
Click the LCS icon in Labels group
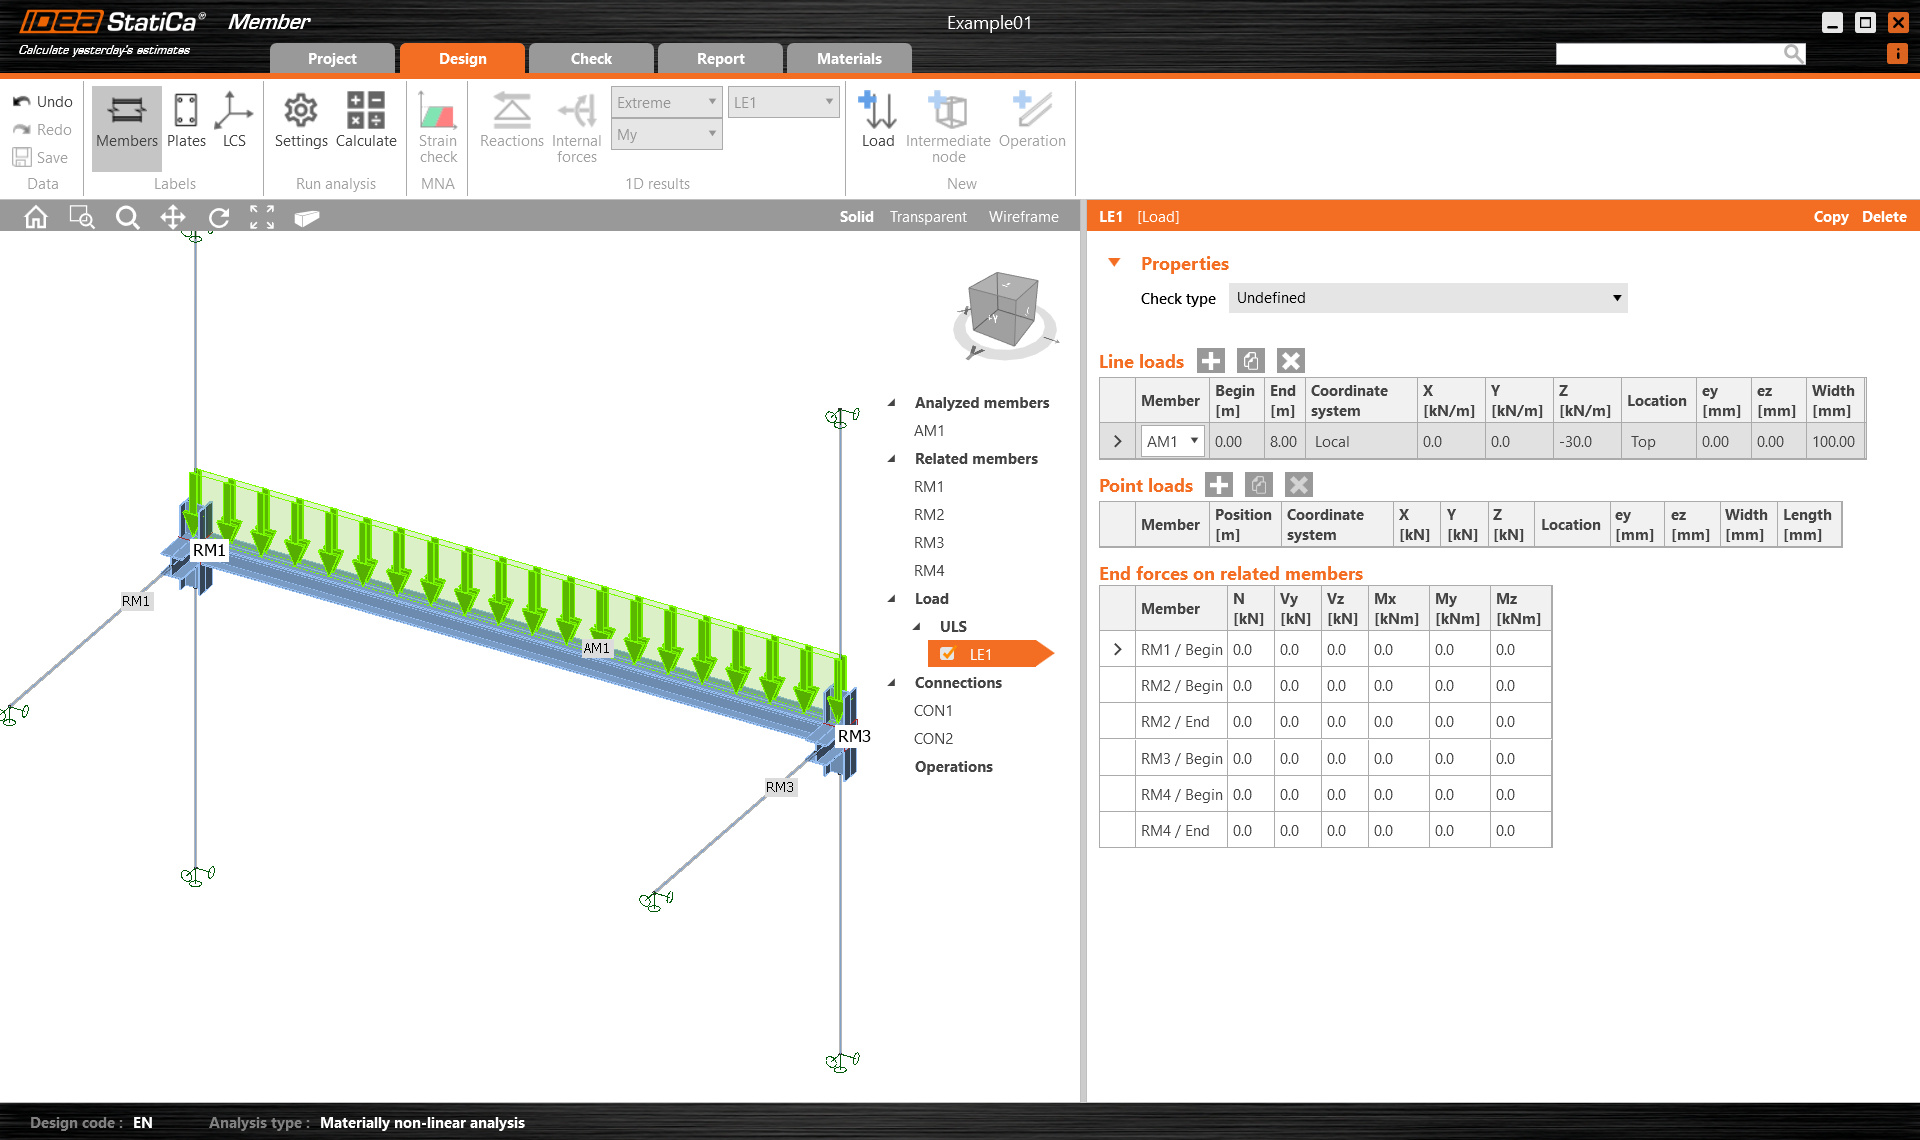point(234,125)
